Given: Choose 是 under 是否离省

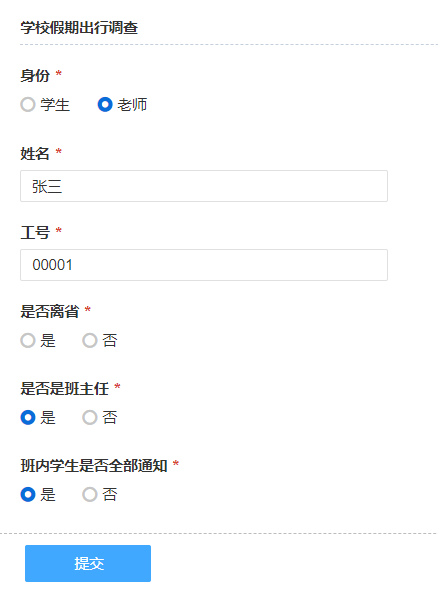Looking at the screenshot, I should (28, 340).
